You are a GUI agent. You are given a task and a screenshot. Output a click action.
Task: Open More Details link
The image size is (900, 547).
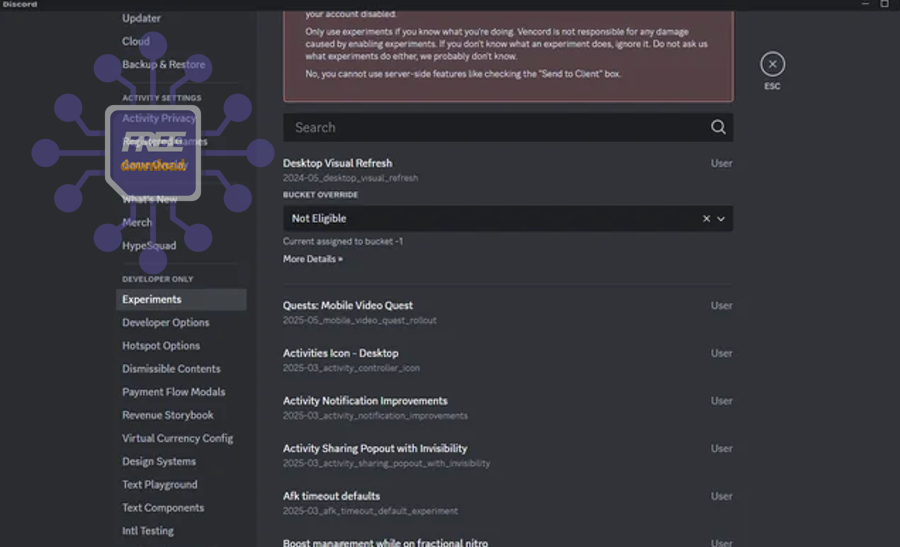tap(313, 259)
